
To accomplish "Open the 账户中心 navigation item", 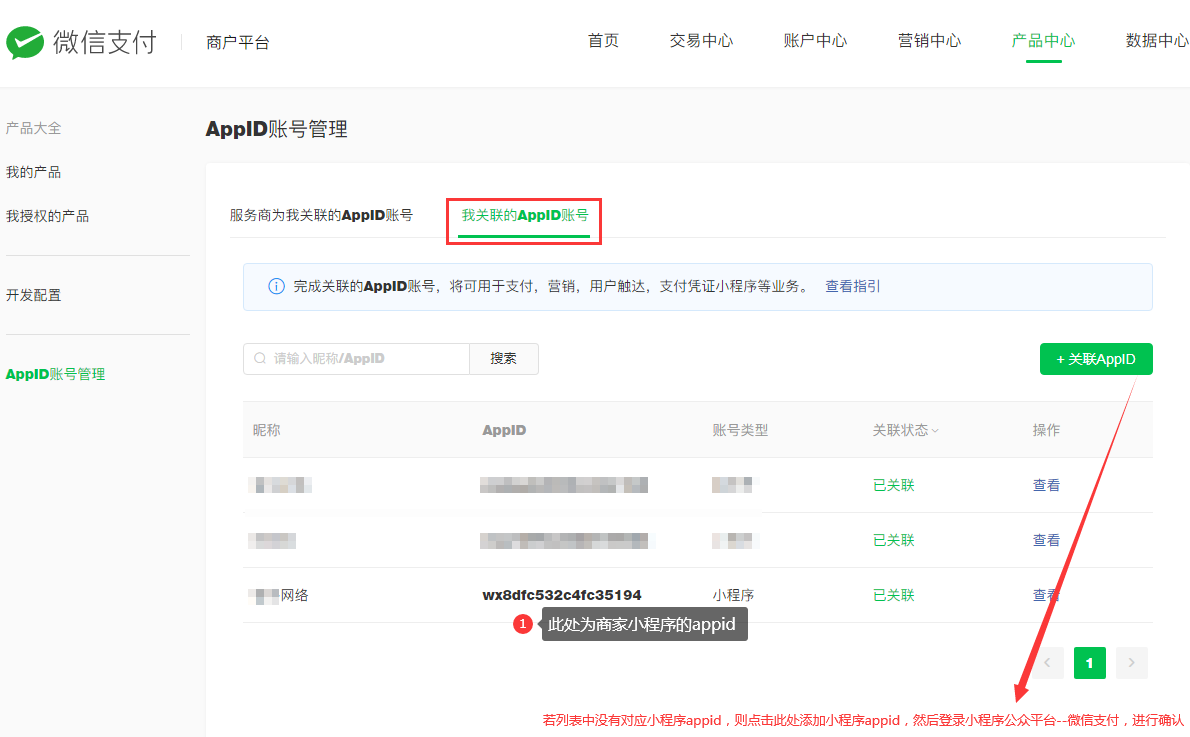I will tap(815, 41).
